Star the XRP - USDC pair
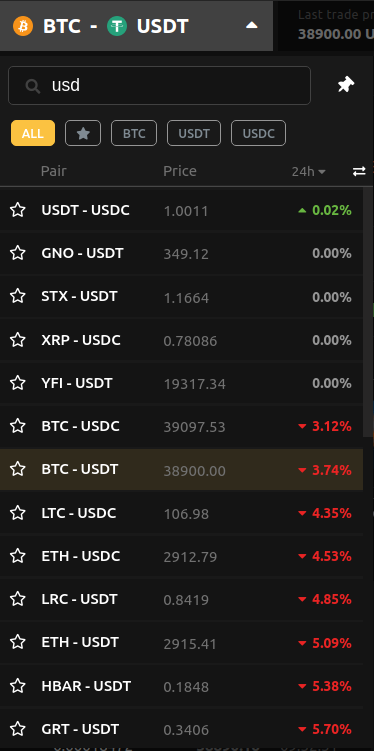 tap(18, 340)
